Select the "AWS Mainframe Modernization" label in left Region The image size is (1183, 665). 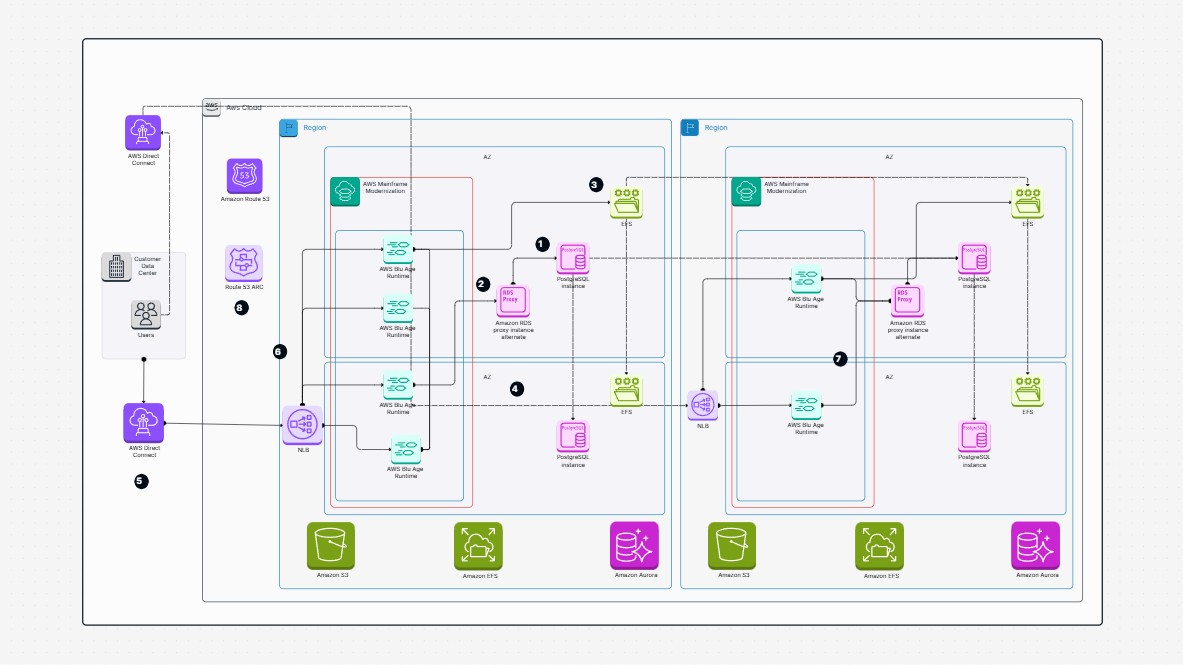pyautogui.click(x=385, y=187)
